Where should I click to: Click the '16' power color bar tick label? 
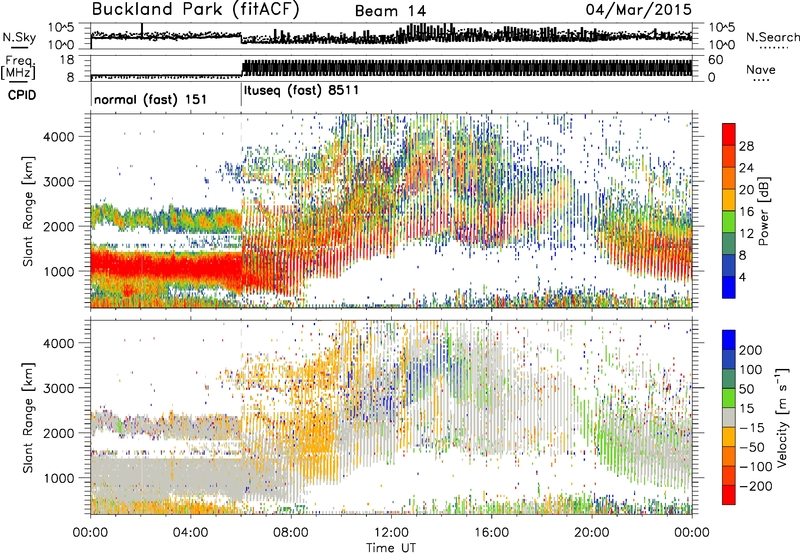746,212
